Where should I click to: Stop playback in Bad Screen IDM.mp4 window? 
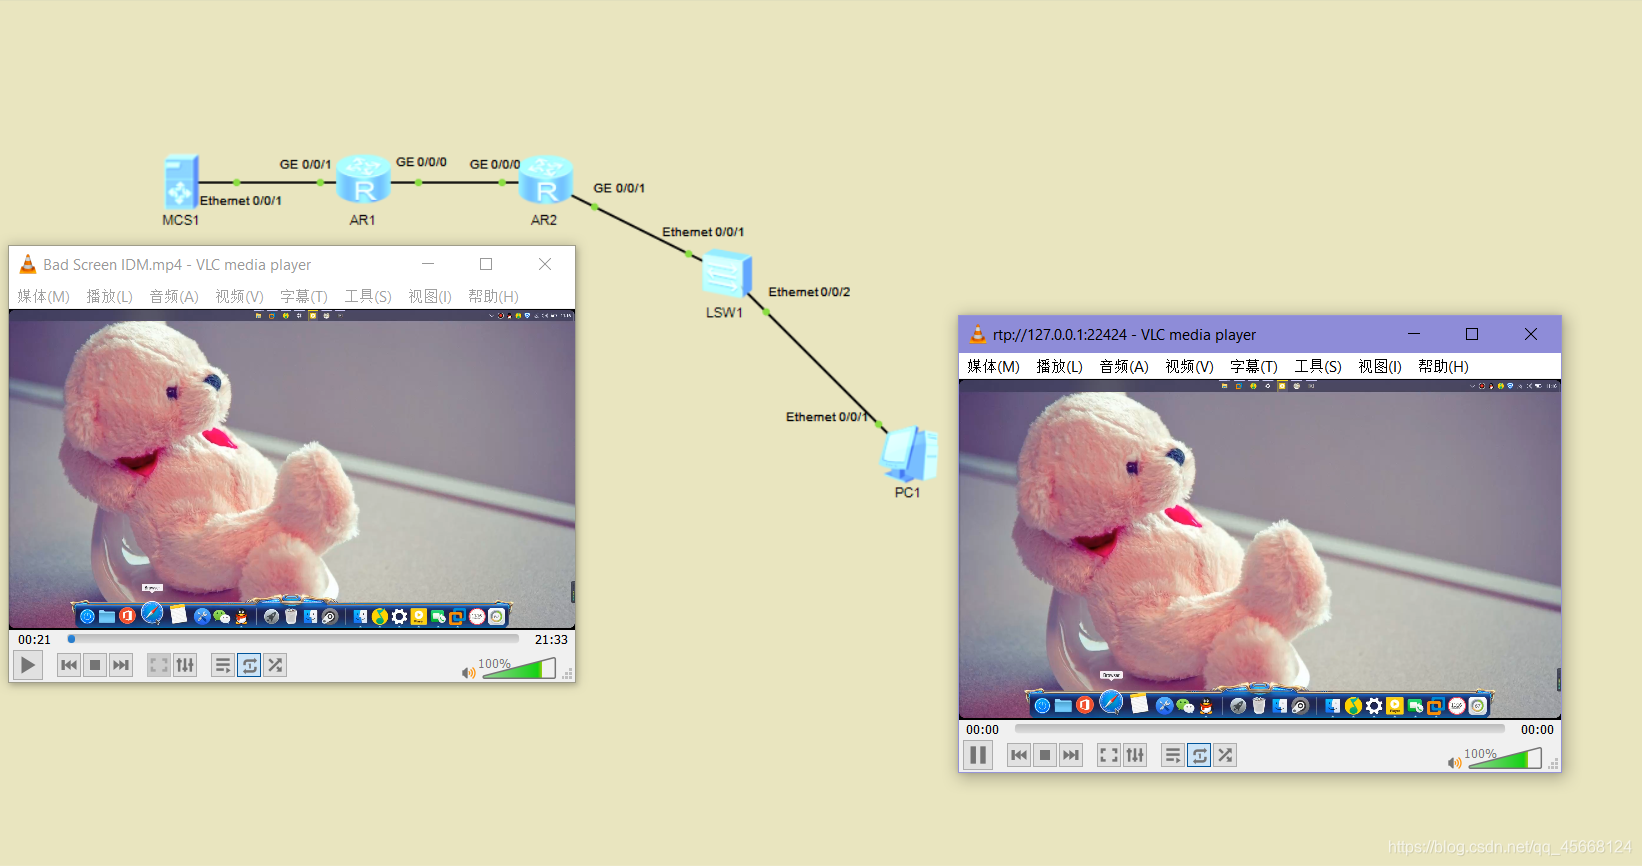click(x=95, y=665)
